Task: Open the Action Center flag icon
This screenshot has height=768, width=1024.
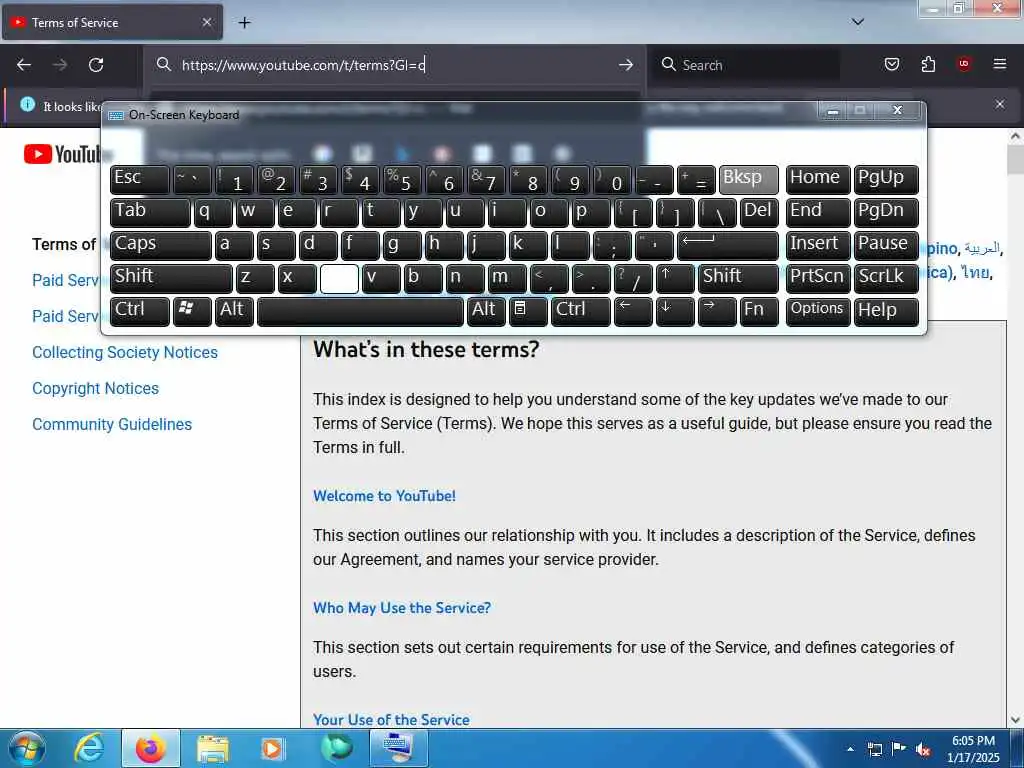Action: (899, 749)
